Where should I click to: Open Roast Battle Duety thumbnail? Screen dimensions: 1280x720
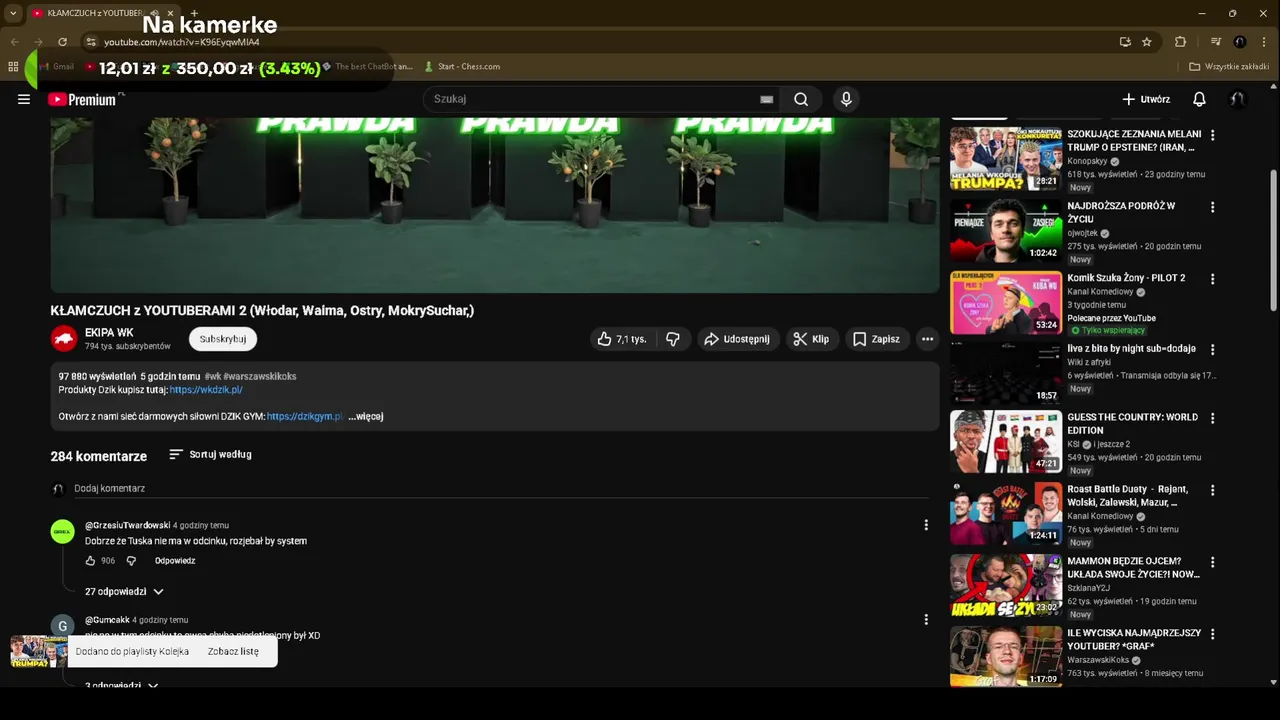(1006, 513)
